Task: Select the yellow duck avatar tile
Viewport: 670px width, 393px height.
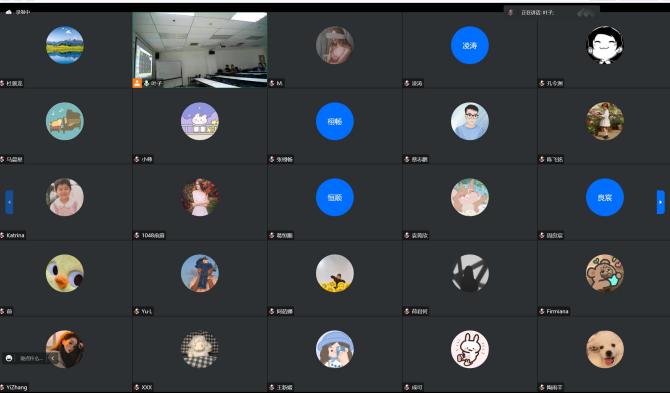Action: (65, 273)
